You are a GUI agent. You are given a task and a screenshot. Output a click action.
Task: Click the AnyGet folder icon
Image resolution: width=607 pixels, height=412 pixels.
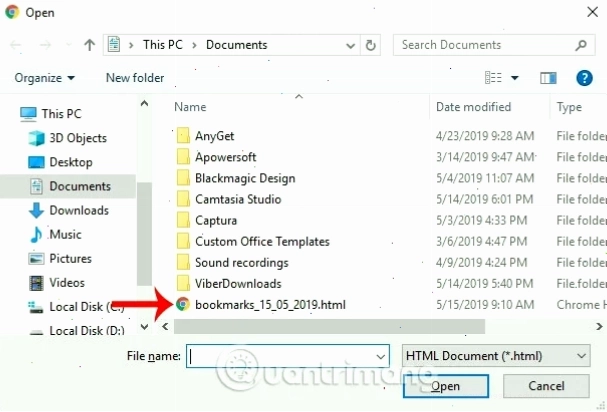click(x=183, y=136)
